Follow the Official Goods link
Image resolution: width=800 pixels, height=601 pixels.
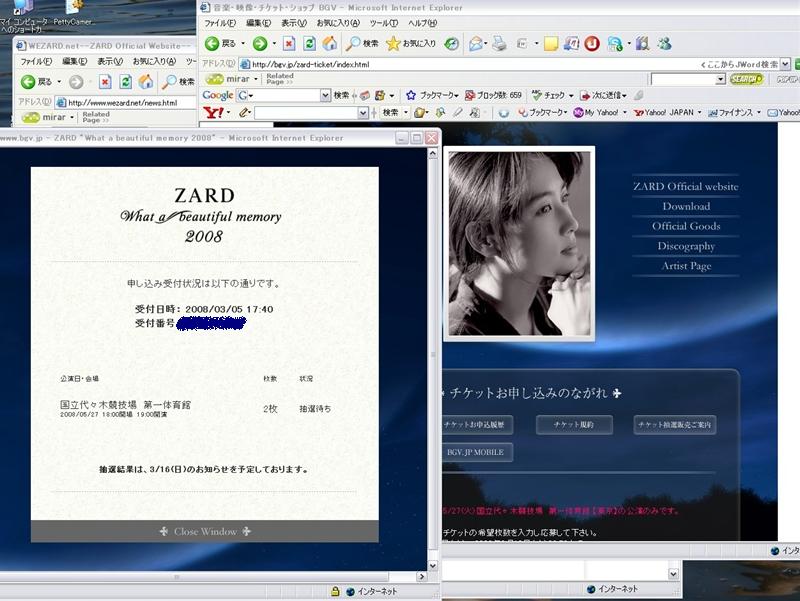[x=686, y=226]
